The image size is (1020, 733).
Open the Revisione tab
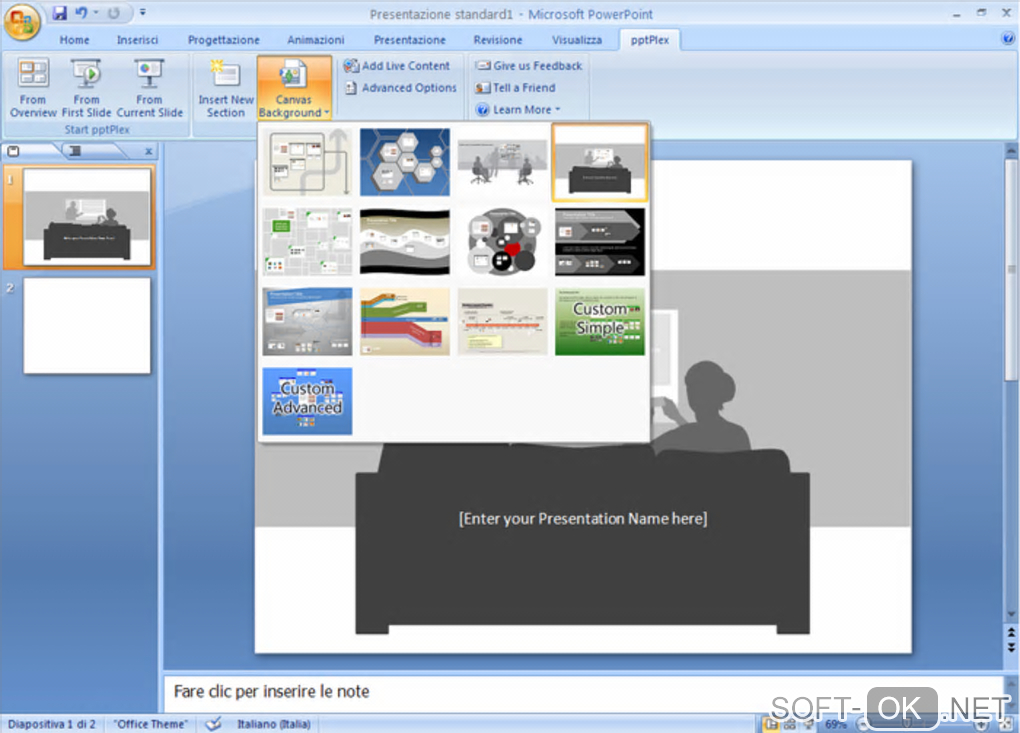click(498, 40)
